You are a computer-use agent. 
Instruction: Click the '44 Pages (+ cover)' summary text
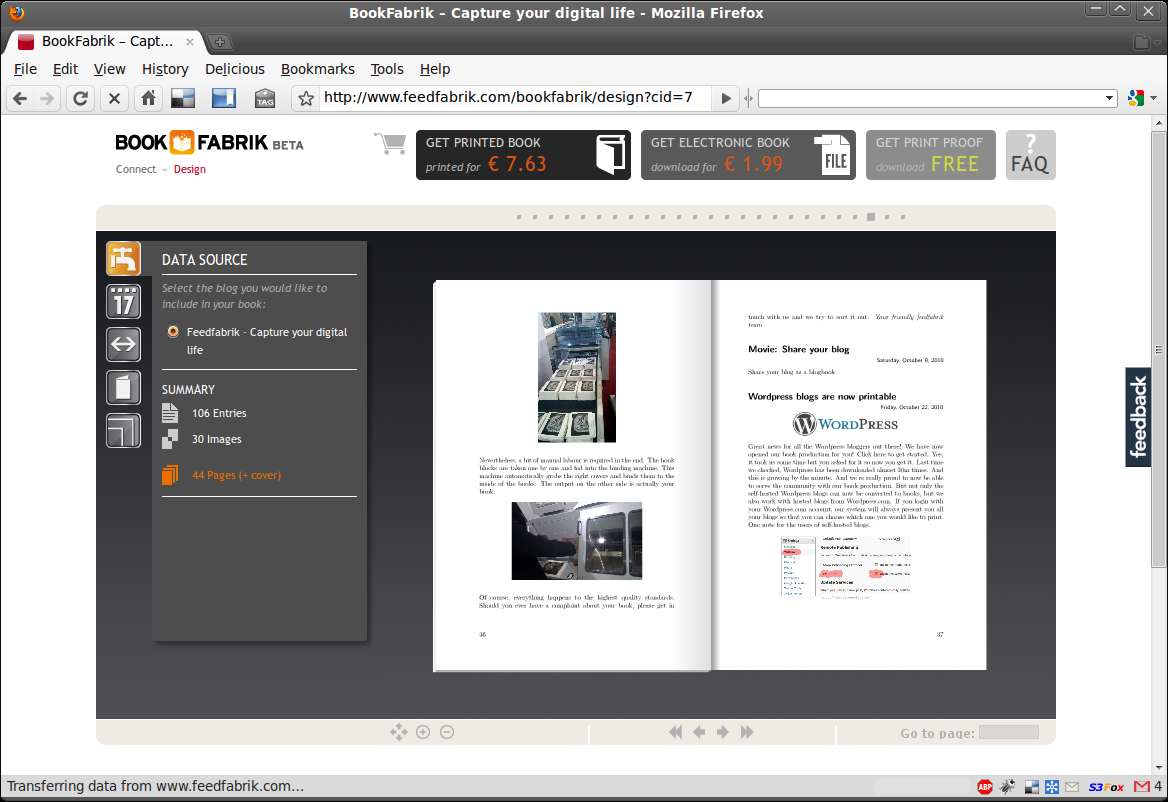coord(236,475)
